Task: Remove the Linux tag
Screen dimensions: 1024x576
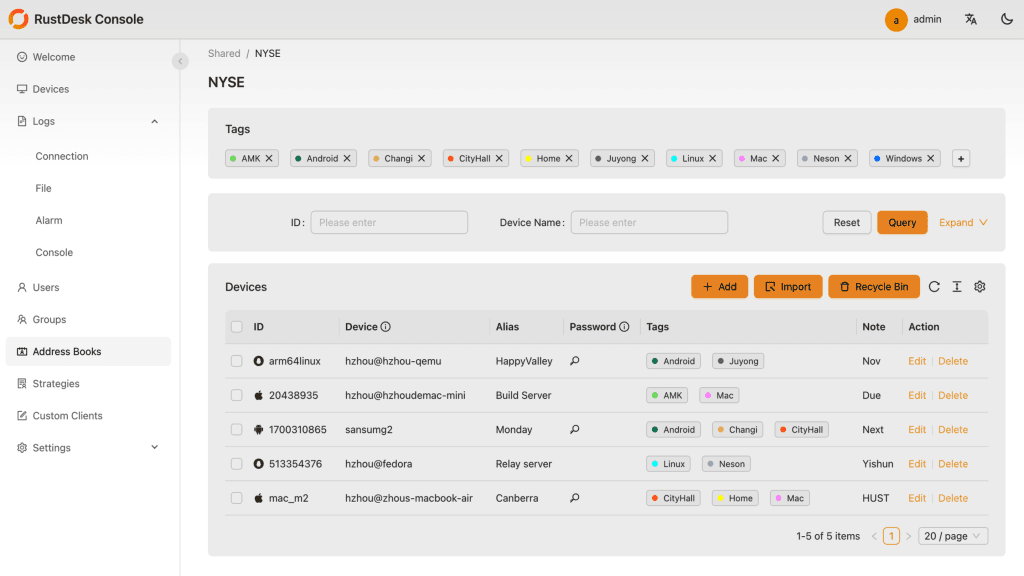Action: tap(712, 159)
